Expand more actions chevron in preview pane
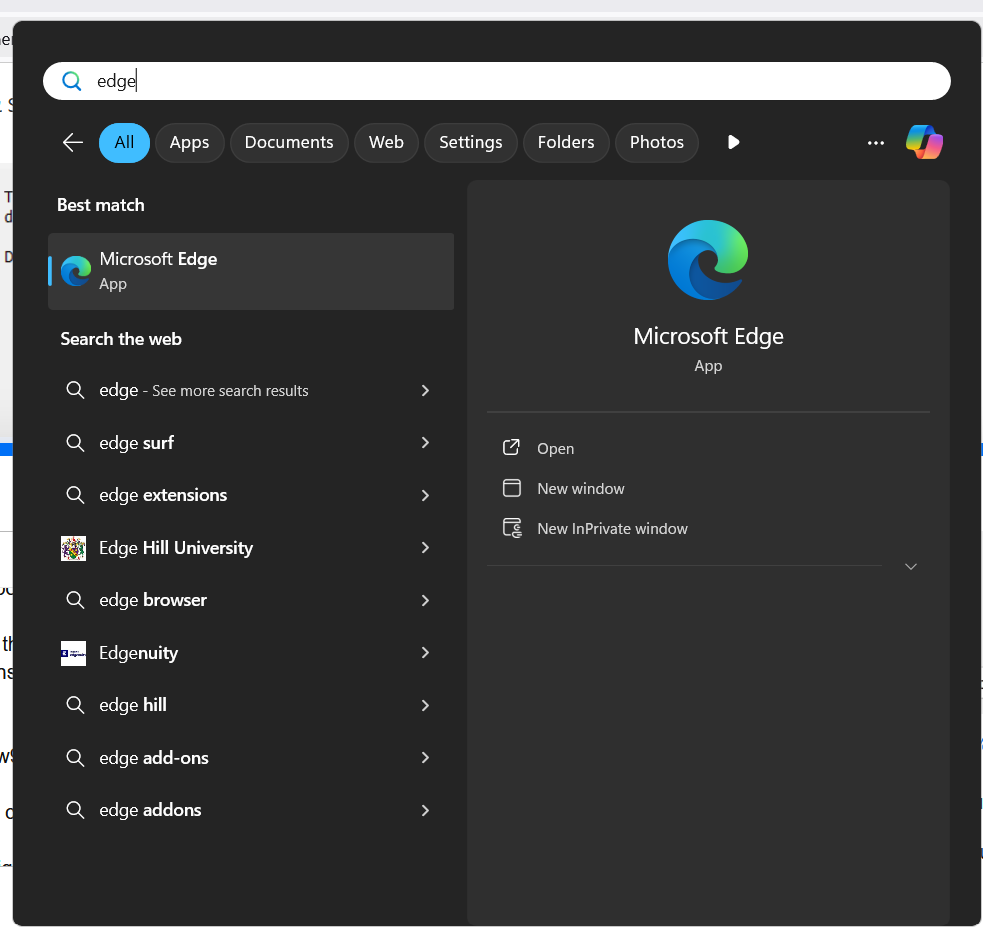 [x=911, y=567]
